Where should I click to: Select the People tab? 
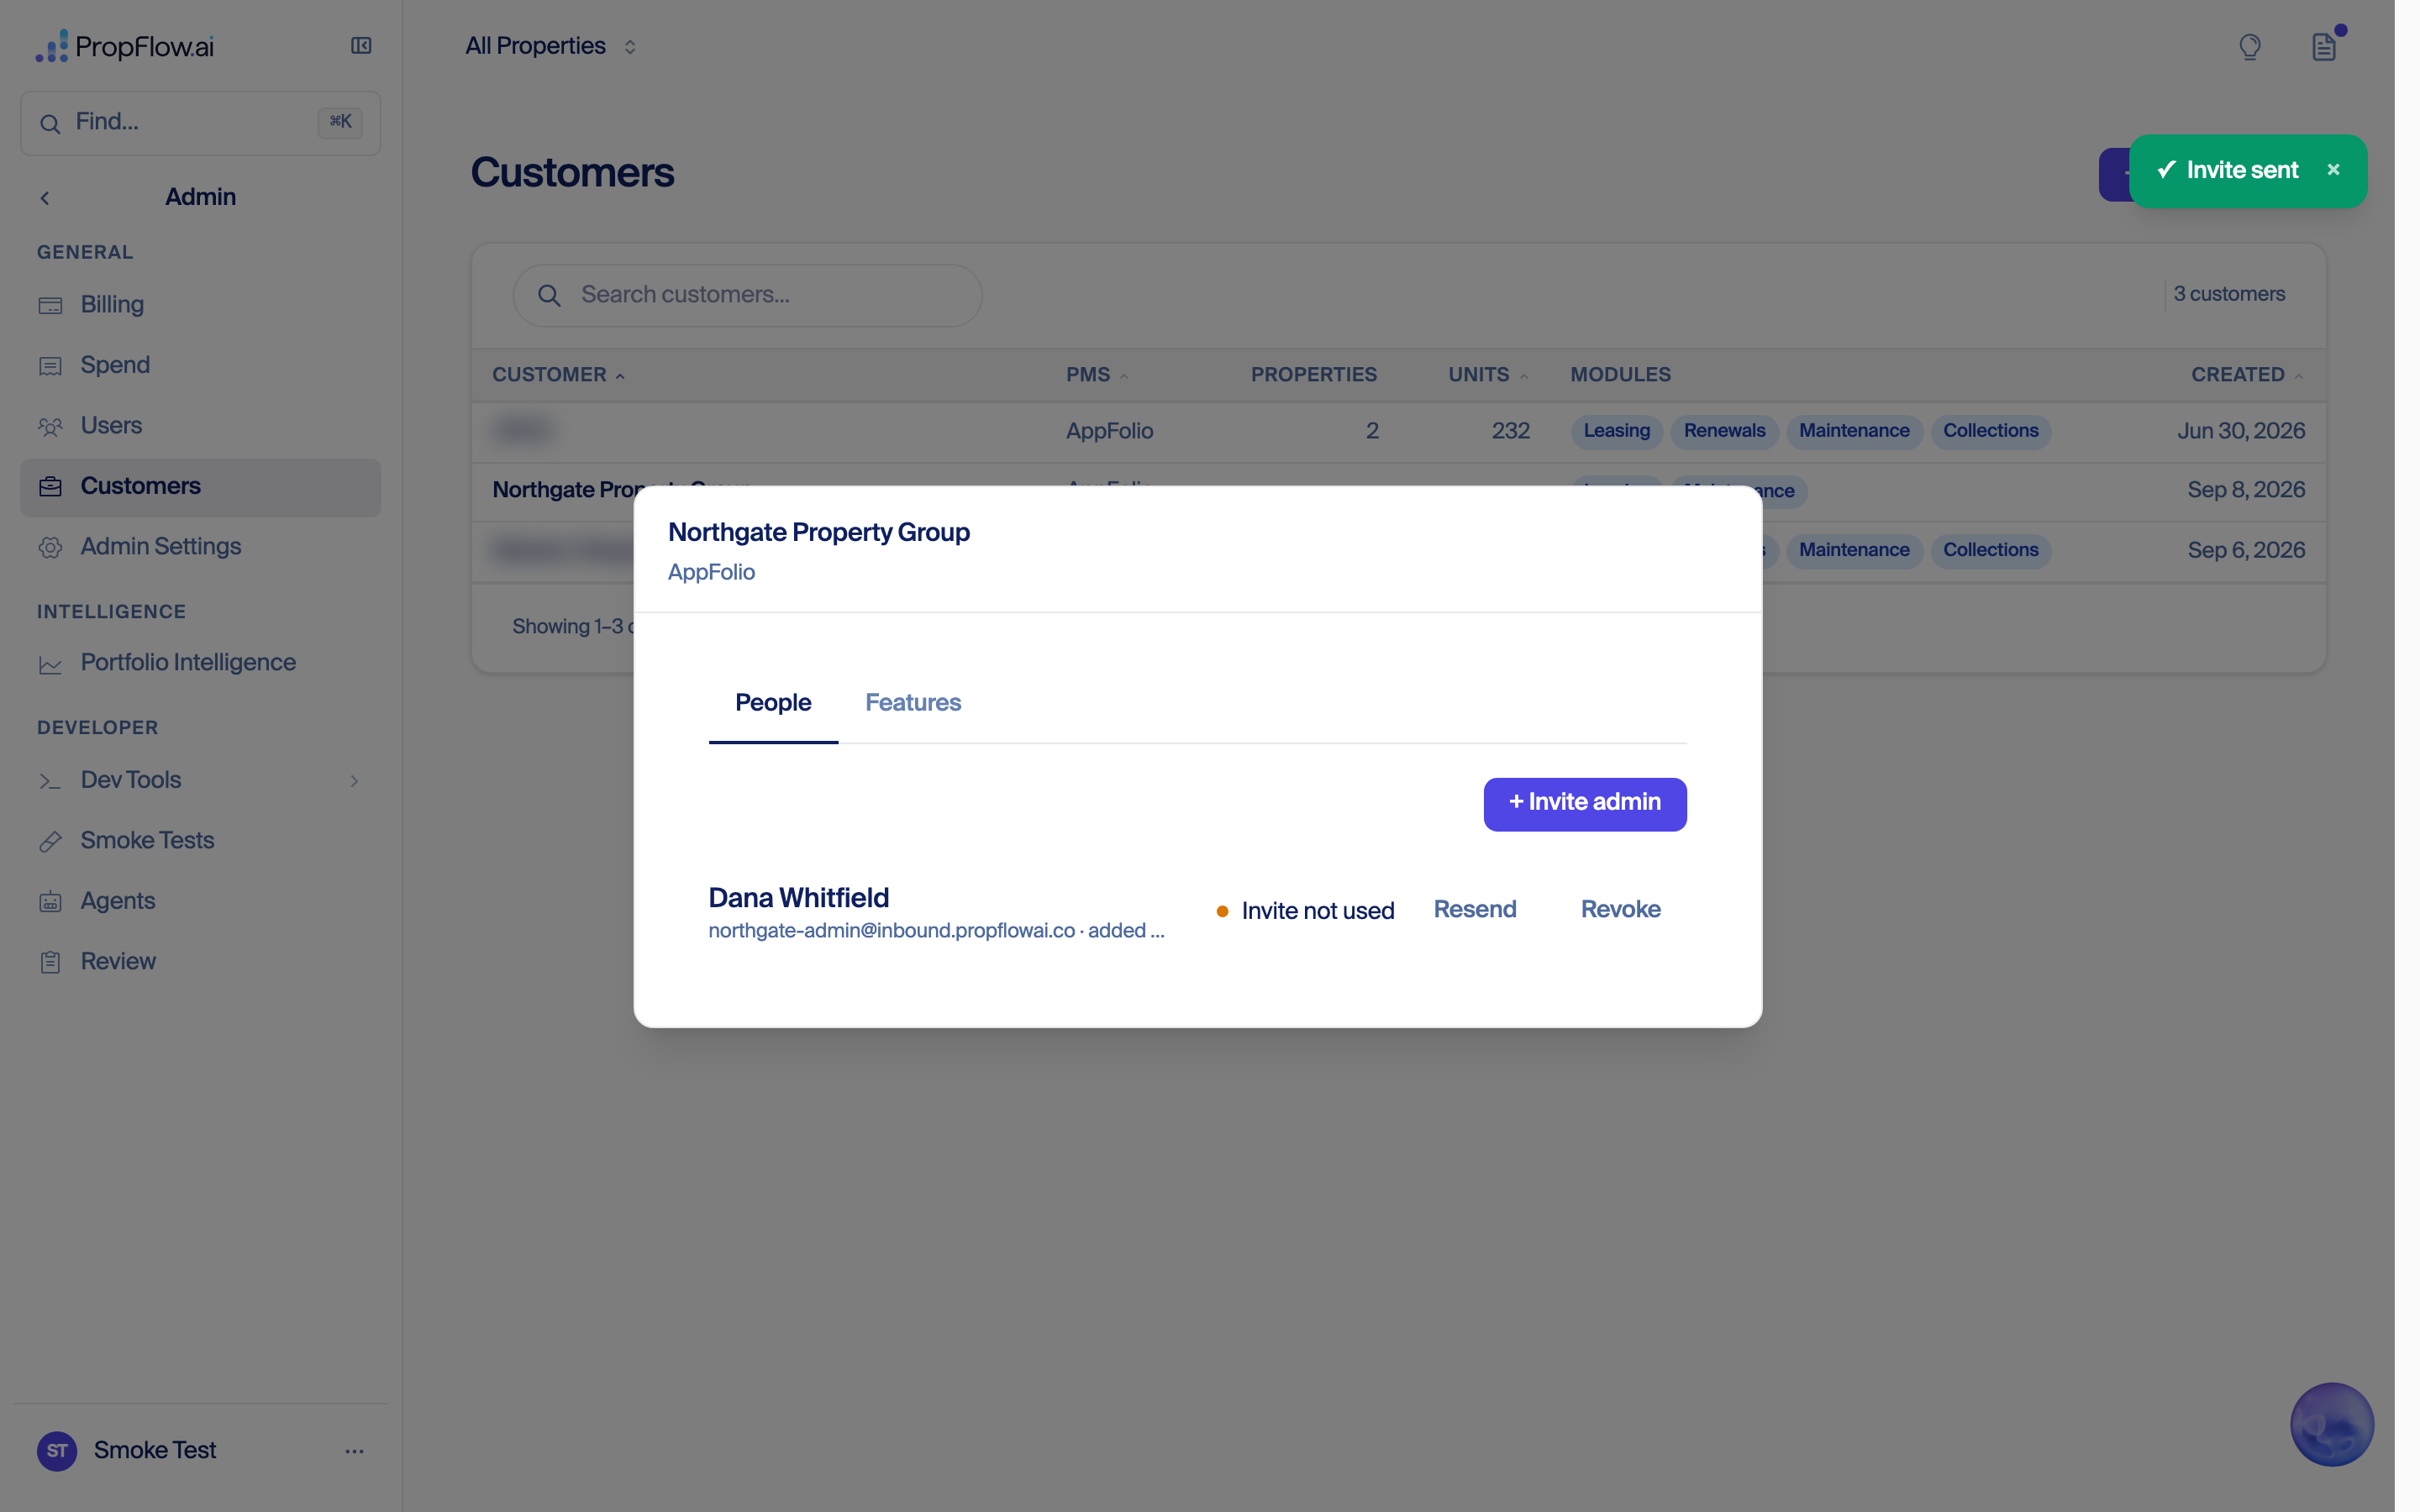tap(773, 703)
